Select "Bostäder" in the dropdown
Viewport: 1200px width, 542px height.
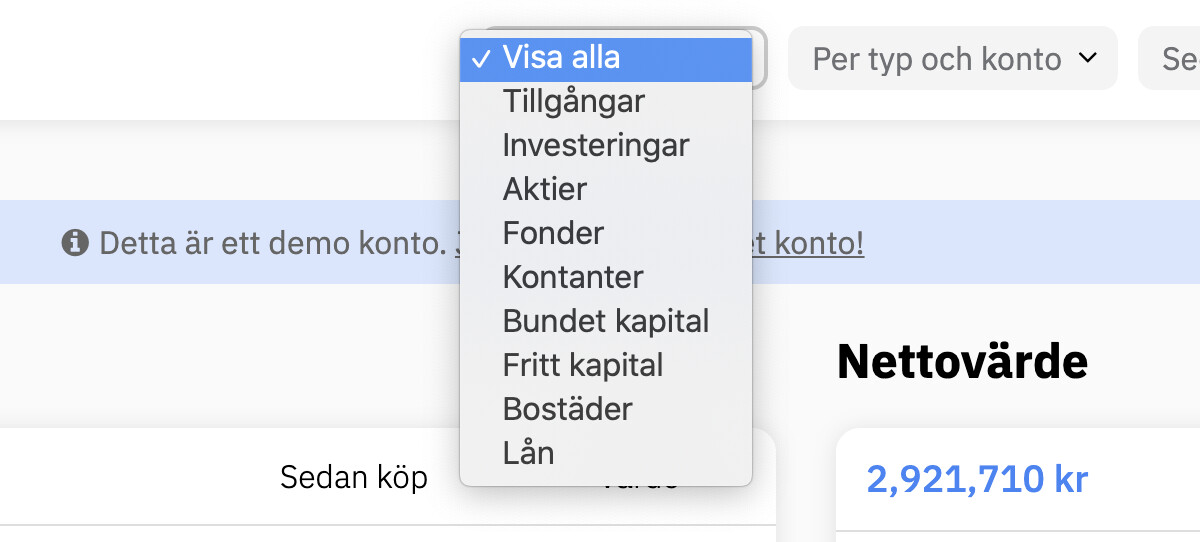coord(567,409)
